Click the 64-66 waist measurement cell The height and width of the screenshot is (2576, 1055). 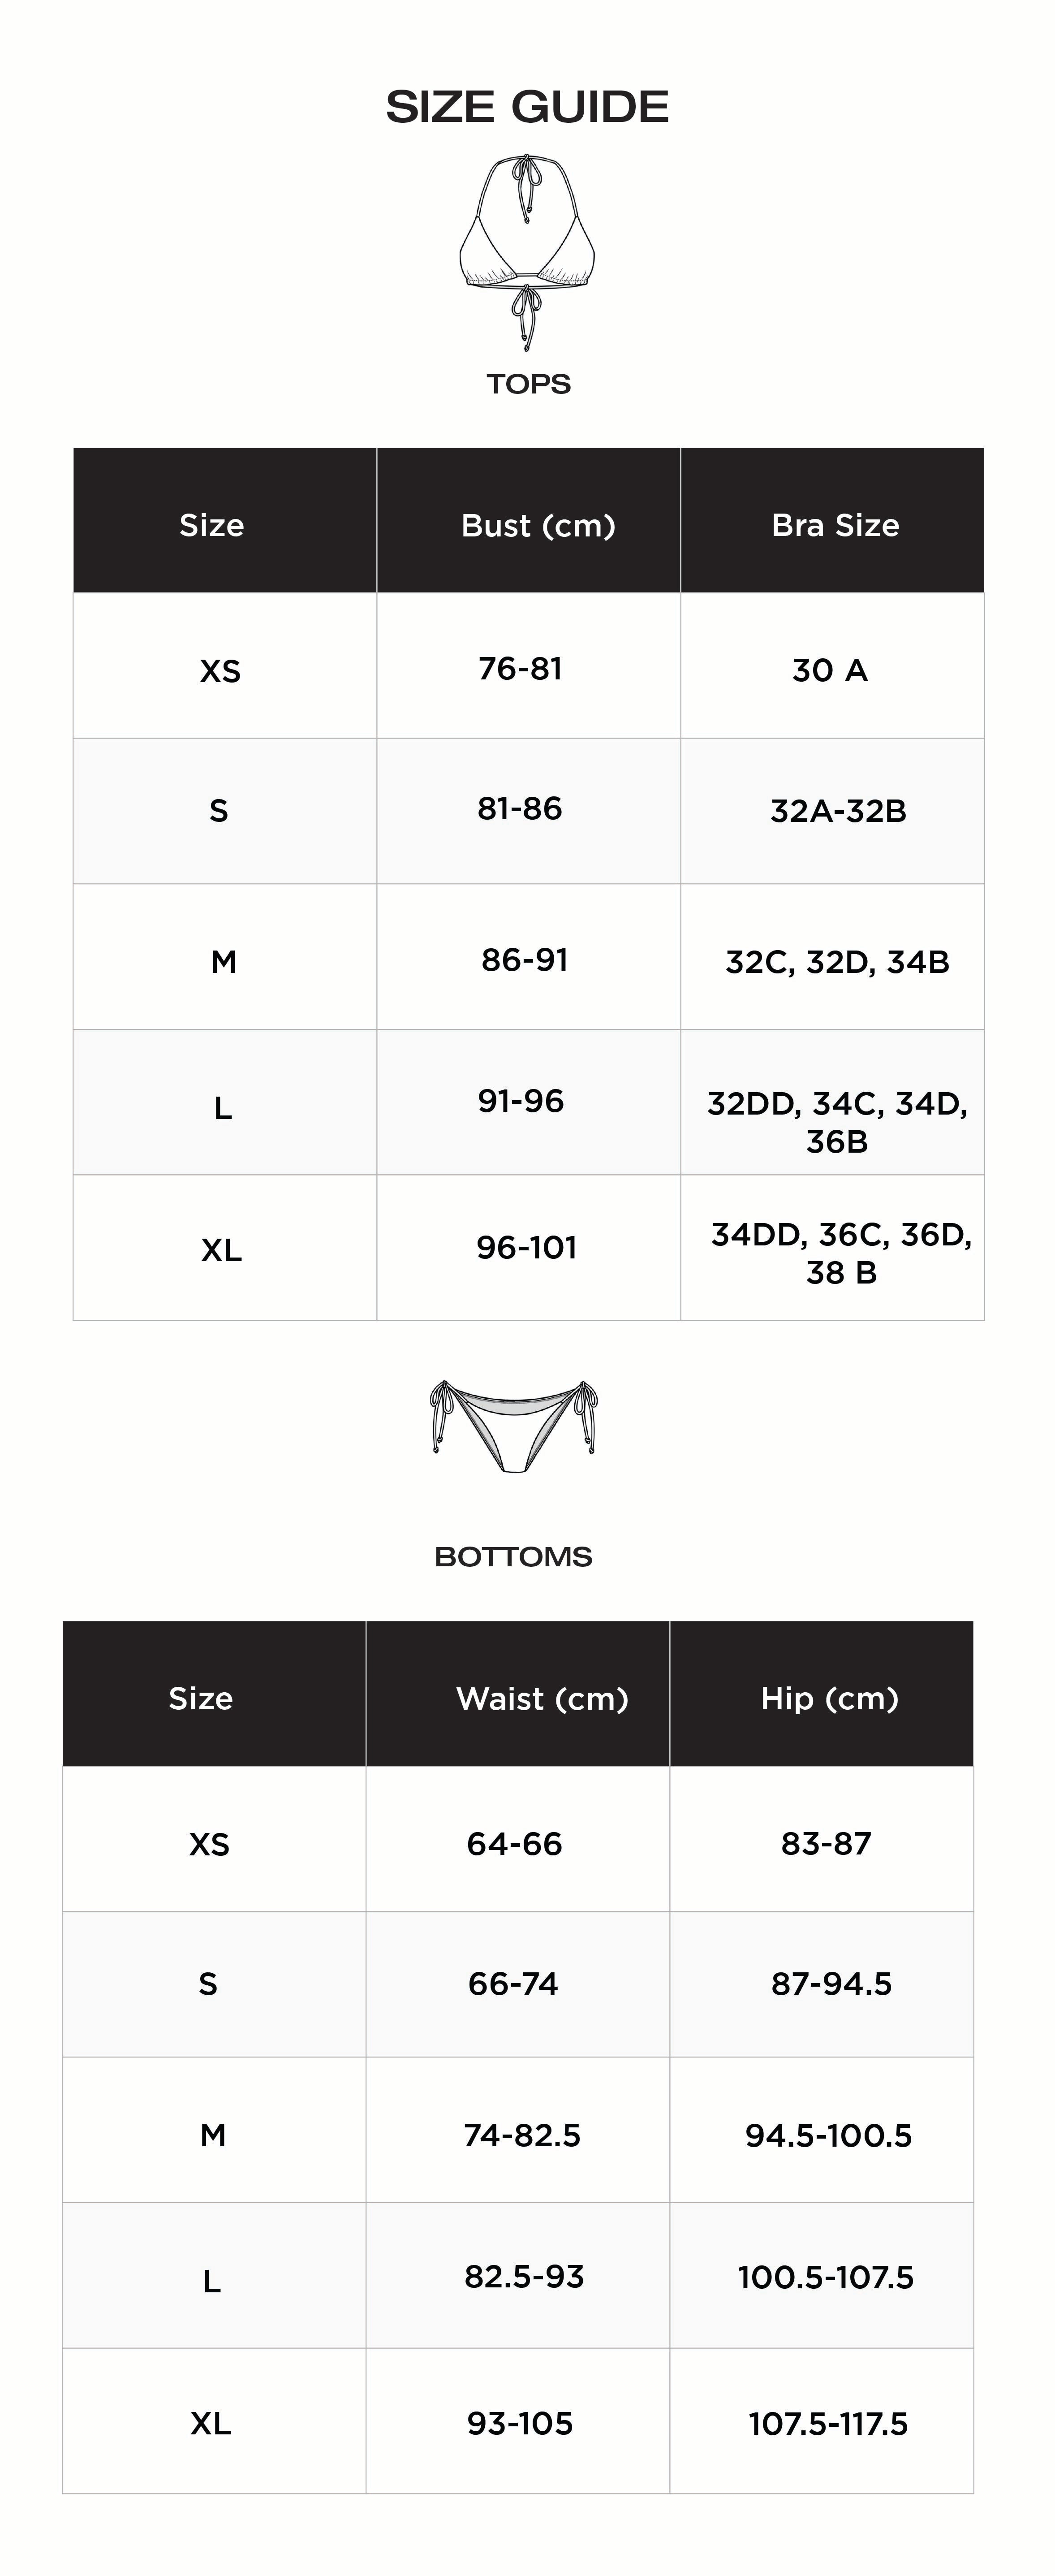[514, 1843]
